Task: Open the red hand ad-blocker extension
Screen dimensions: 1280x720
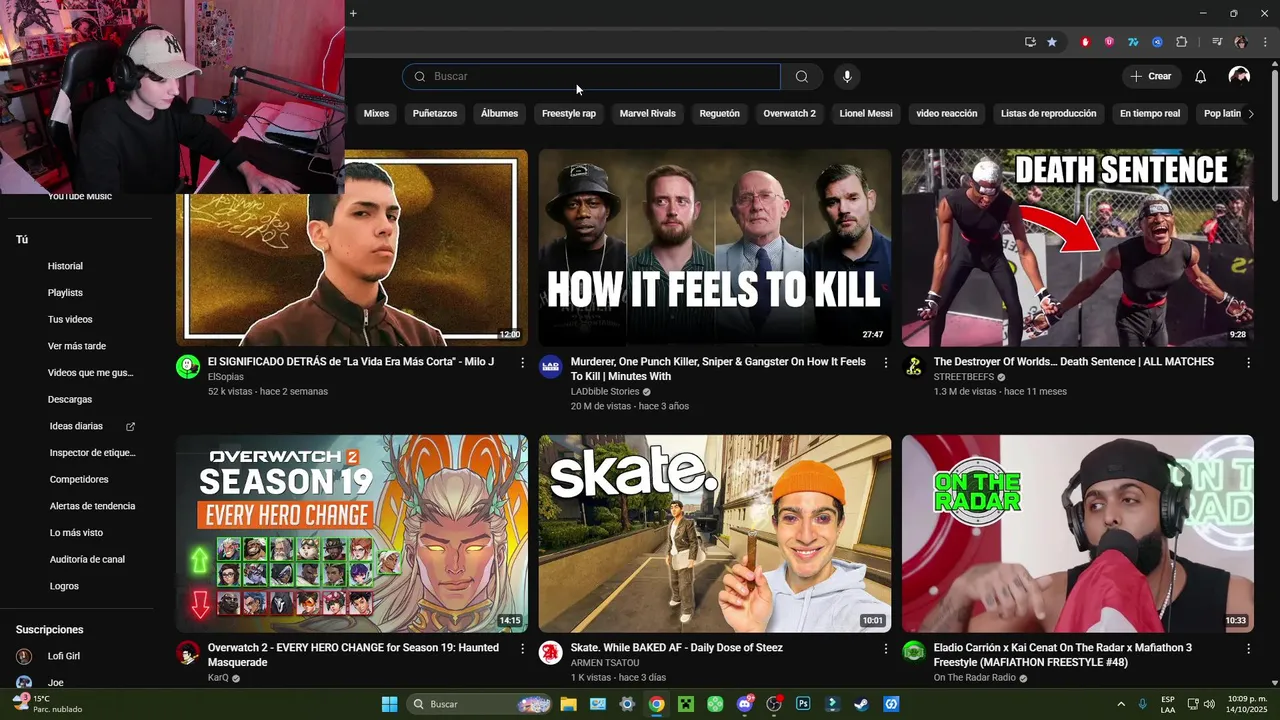Action: coord(1085,42)
